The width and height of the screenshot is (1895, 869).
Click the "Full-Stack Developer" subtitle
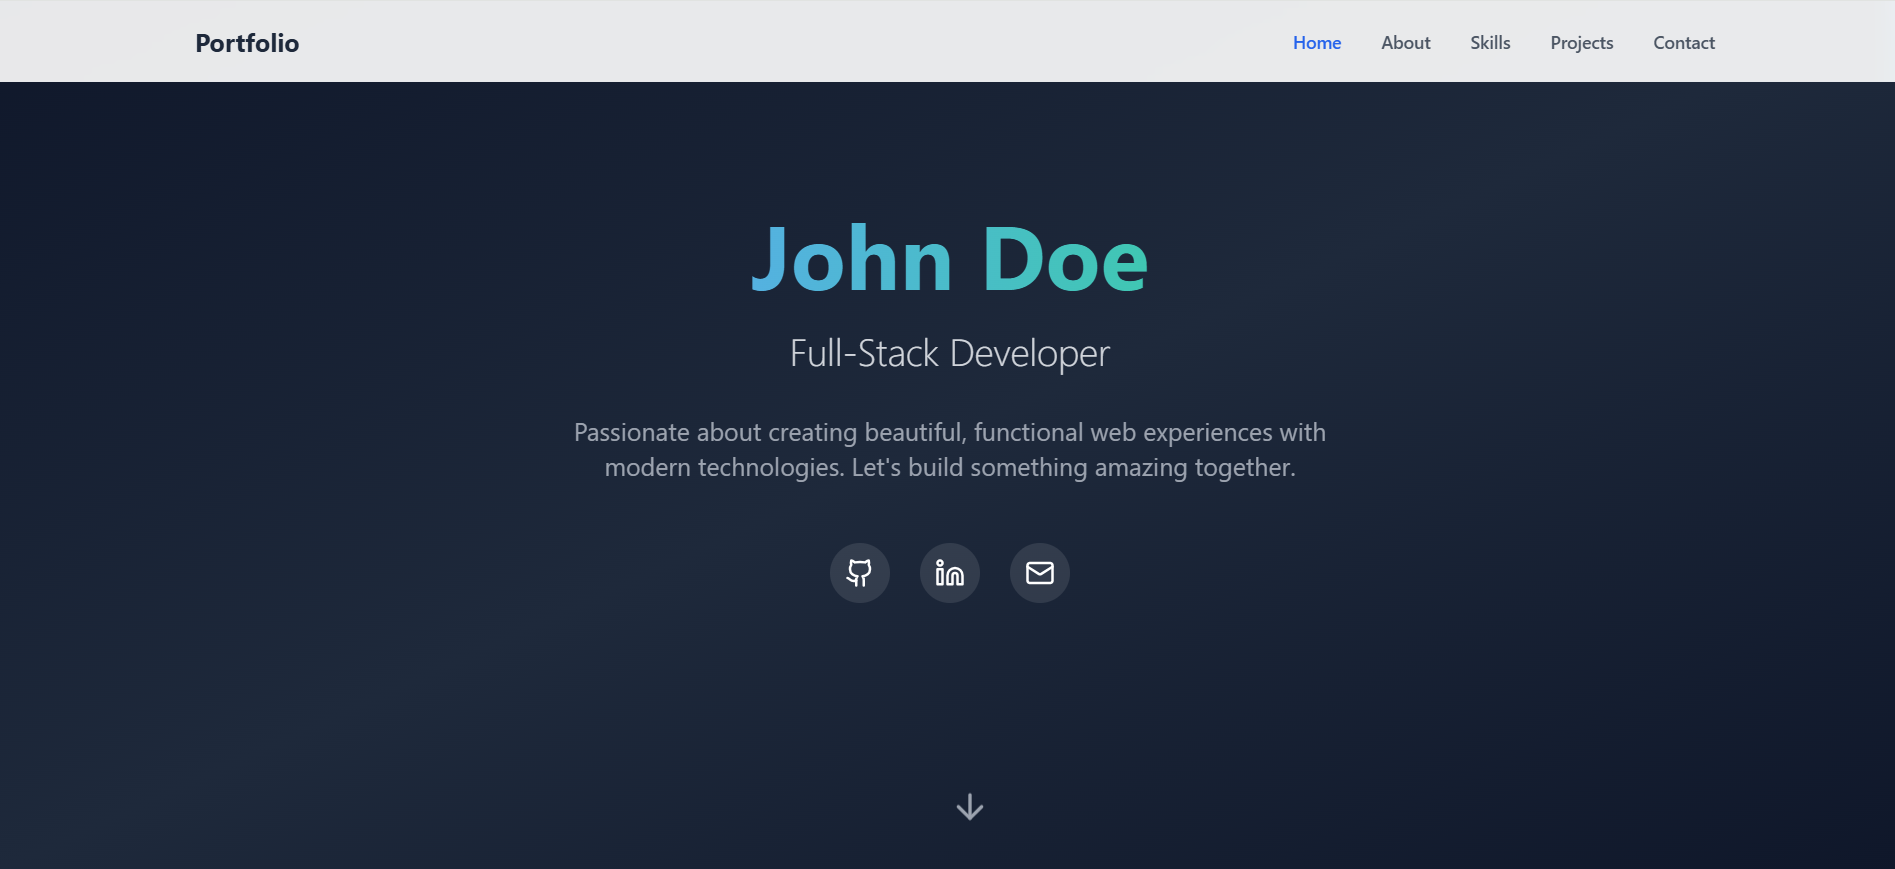point(949,353)
